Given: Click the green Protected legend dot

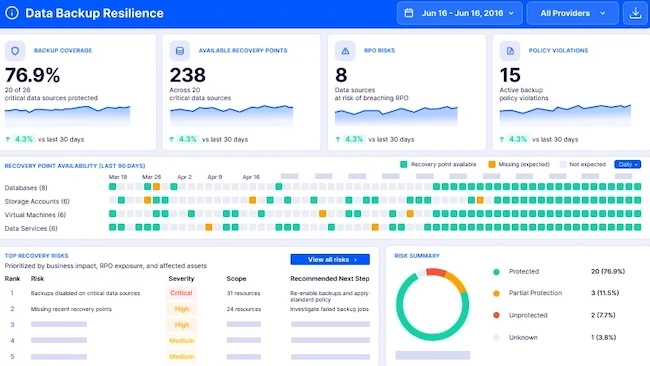Looking at the screenshot, I should [496, 272].
